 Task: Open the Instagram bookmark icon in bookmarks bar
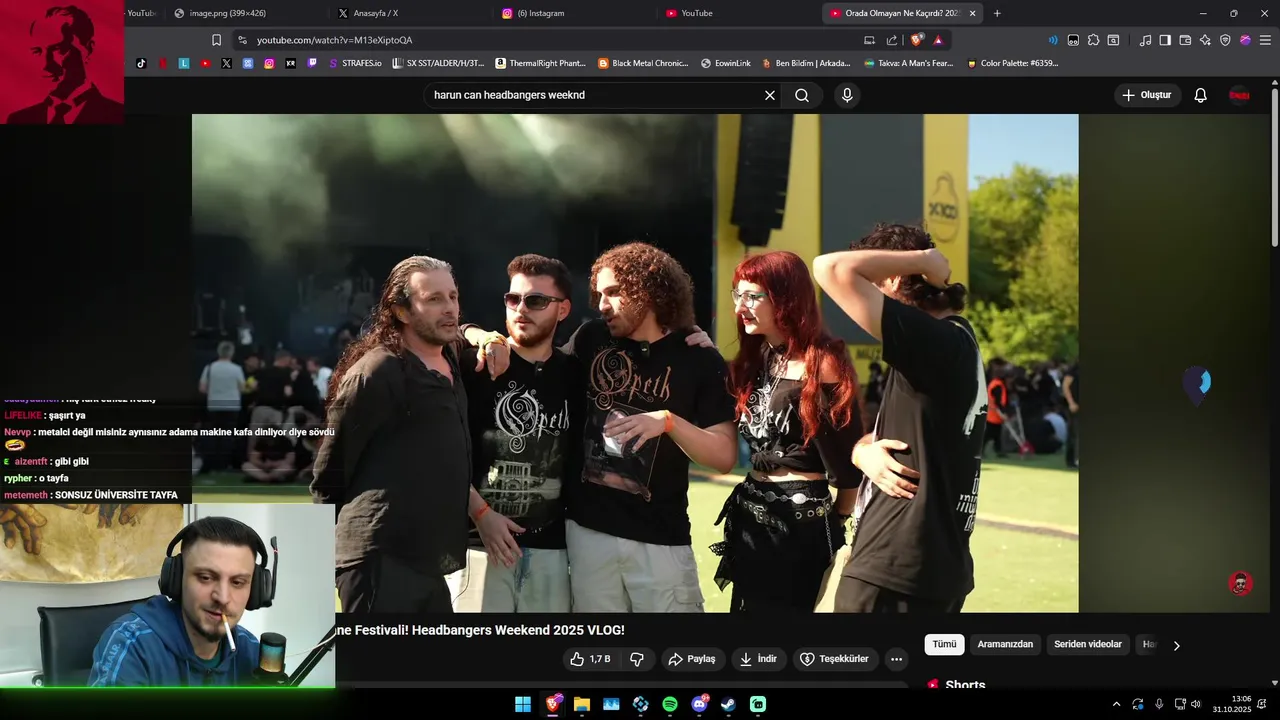269,63
